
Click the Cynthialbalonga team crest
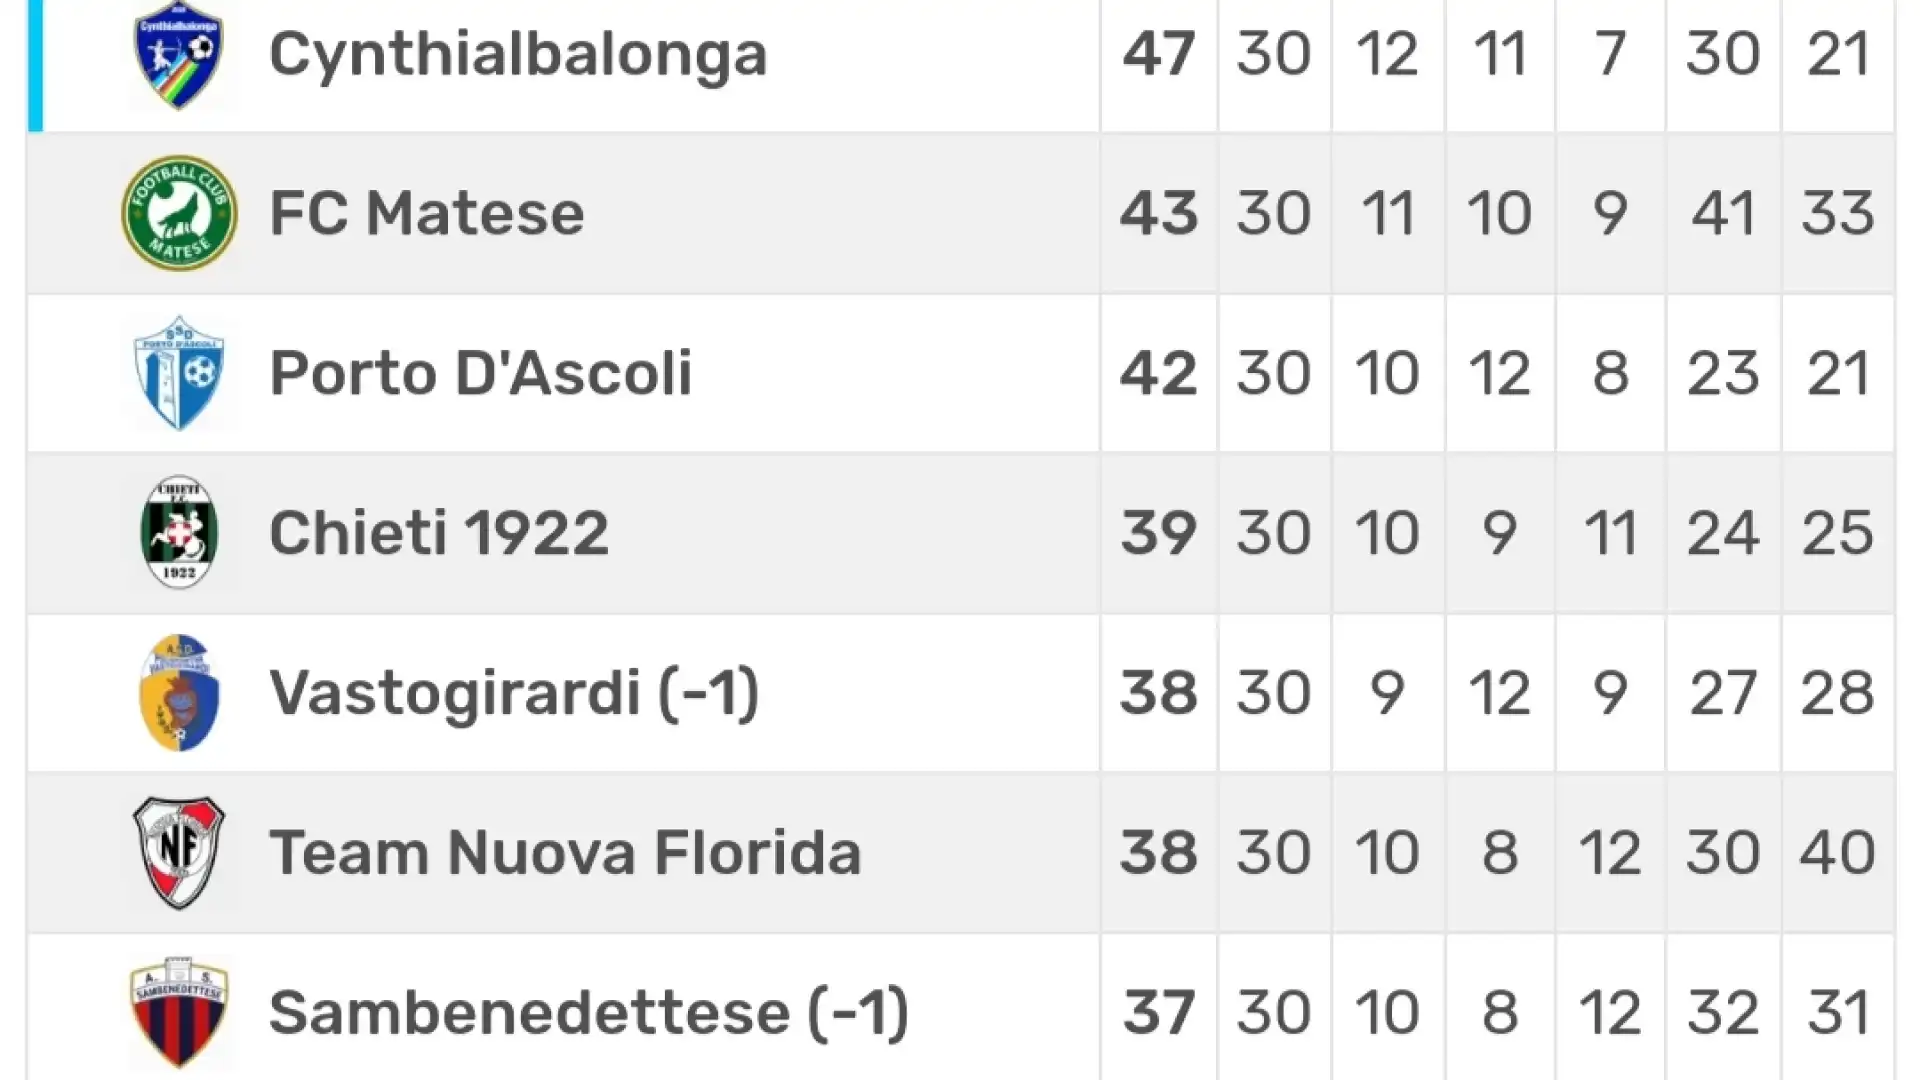(179, 54)
